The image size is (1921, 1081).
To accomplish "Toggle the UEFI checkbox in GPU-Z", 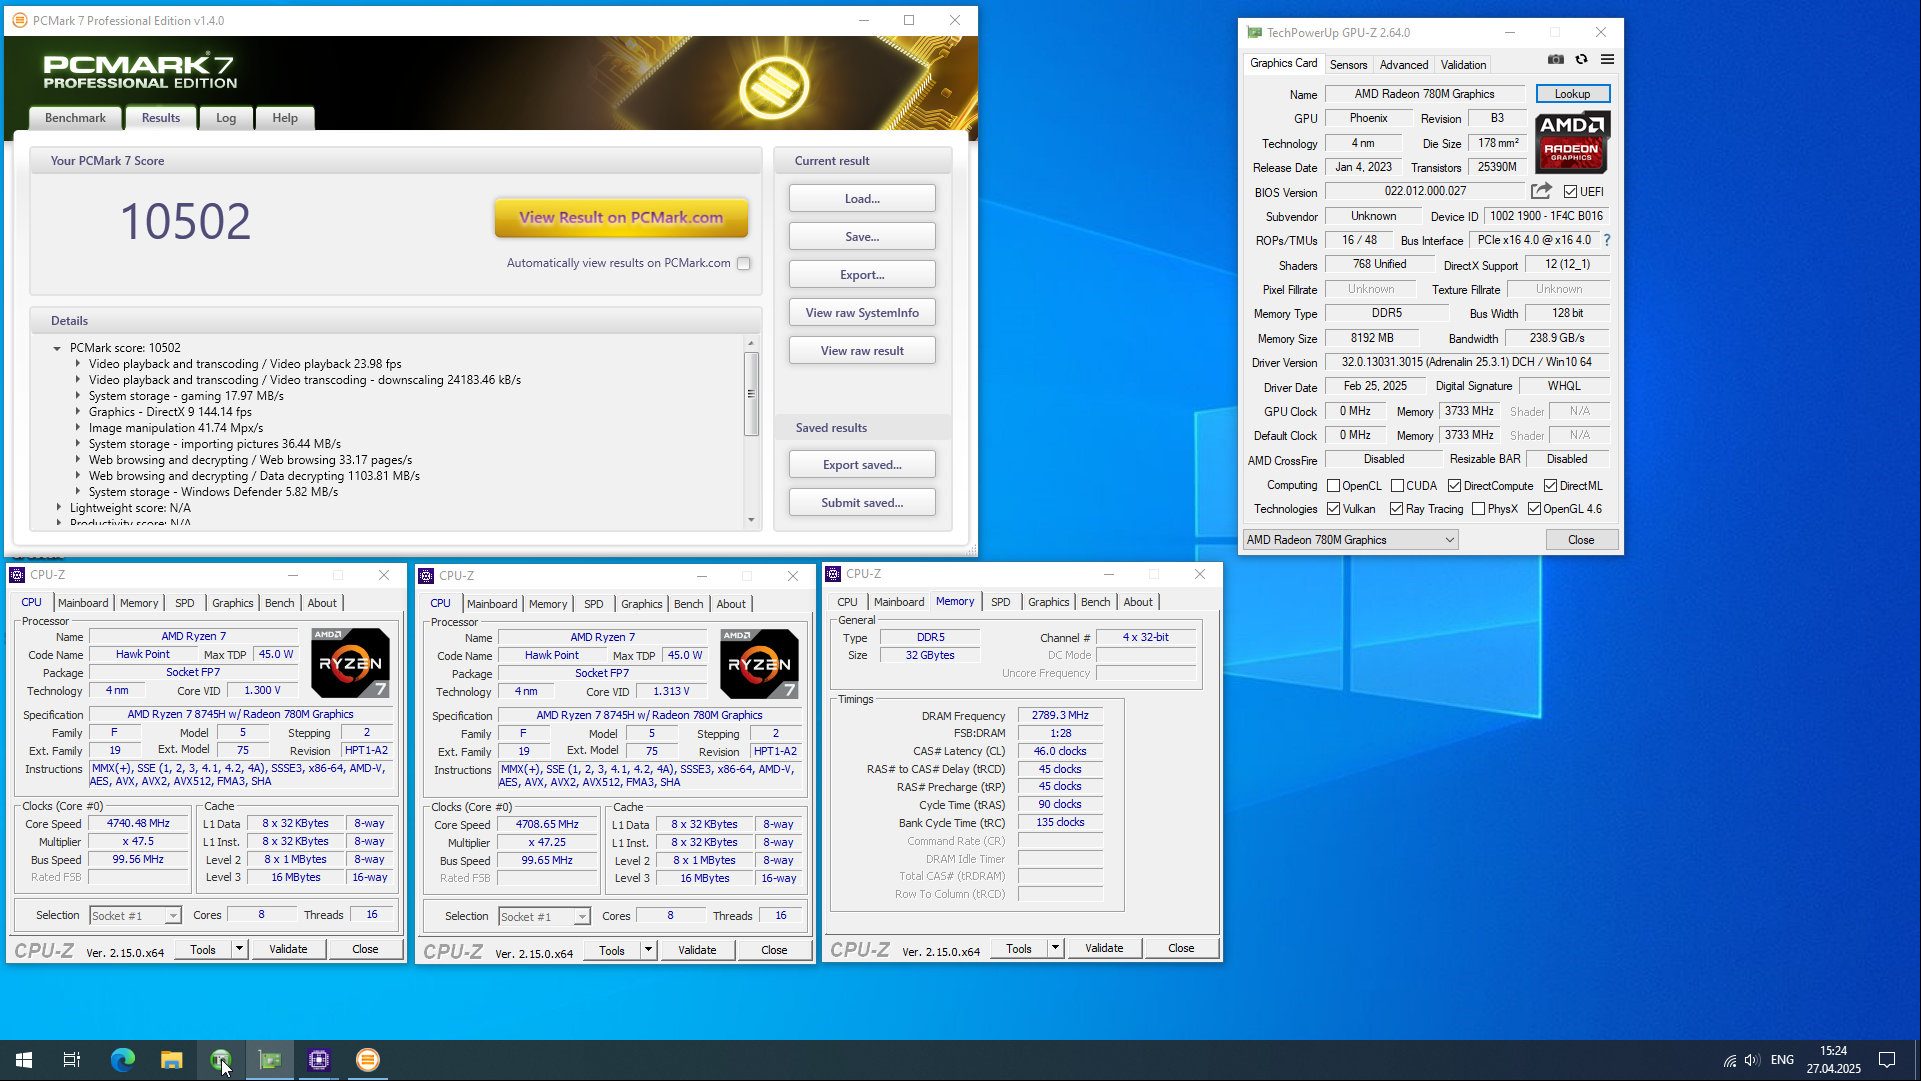I will pos(1570,192).
